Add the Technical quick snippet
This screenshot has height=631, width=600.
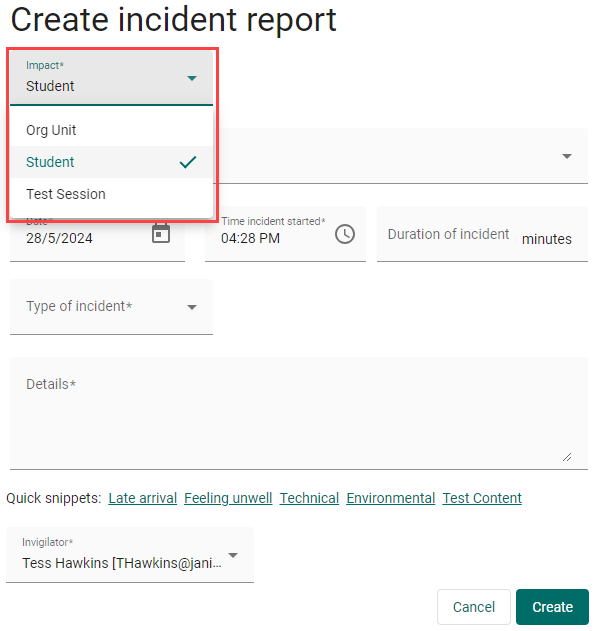[x=309, y=498]
